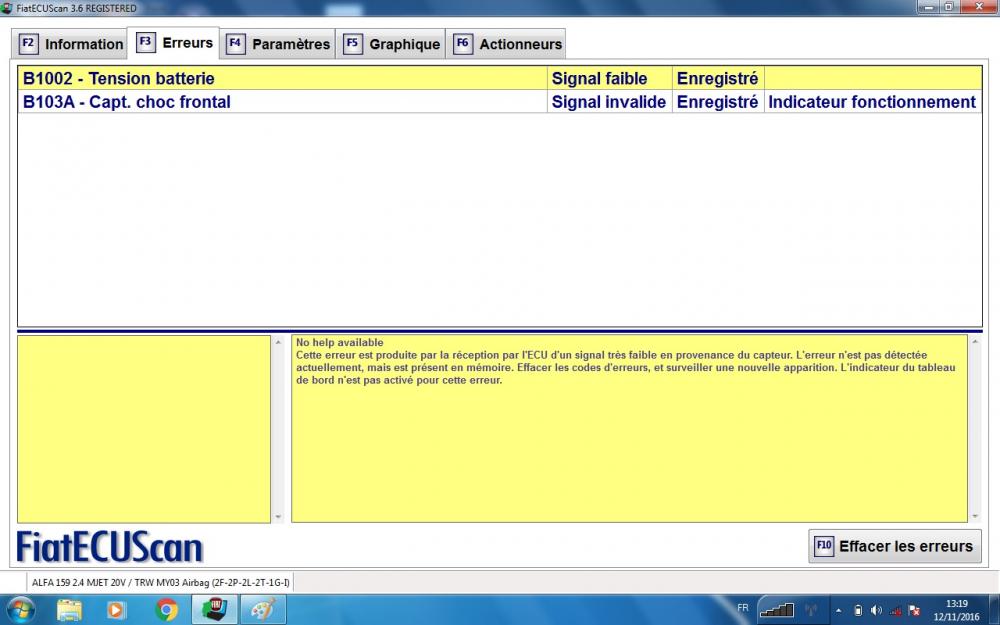The height and width of the screenshot is (625, 1000).
Task: Click the signal strength bars tray icon
Action: pos(777,610)
